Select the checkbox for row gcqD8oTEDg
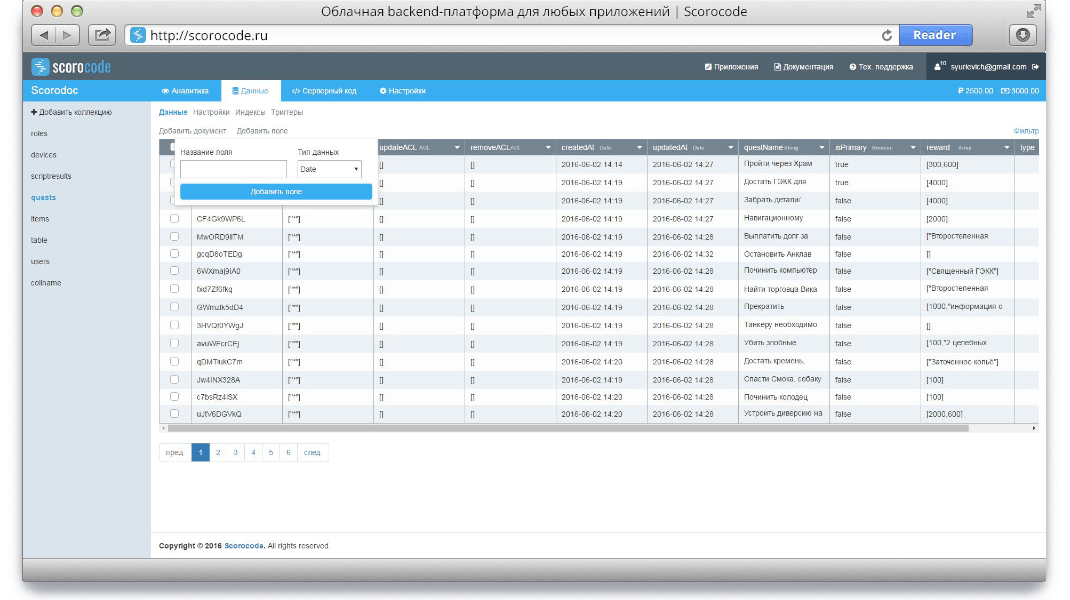 coord(175,254)
